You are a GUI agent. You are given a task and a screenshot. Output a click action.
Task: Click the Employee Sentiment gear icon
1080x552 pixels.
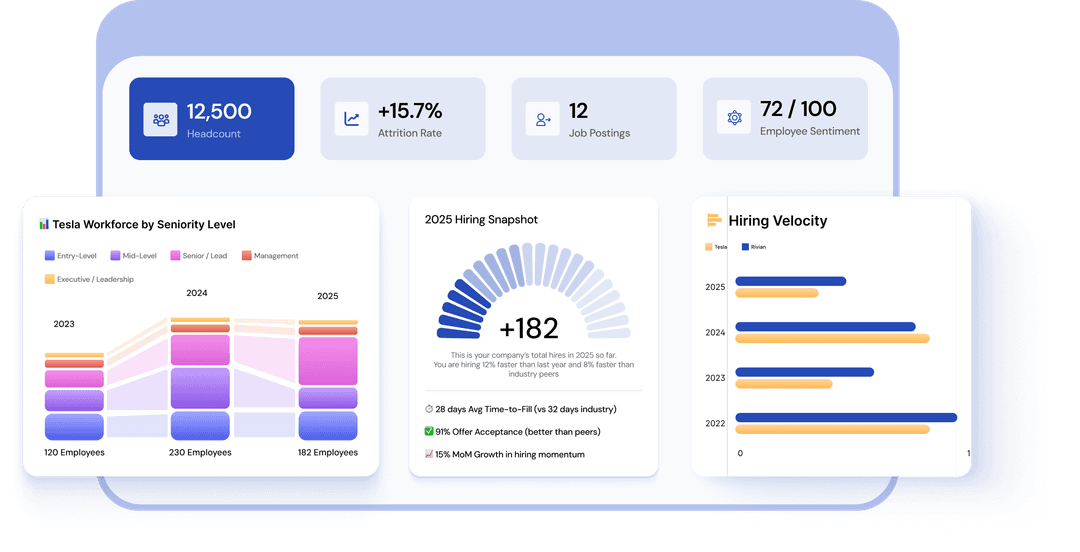734,118
